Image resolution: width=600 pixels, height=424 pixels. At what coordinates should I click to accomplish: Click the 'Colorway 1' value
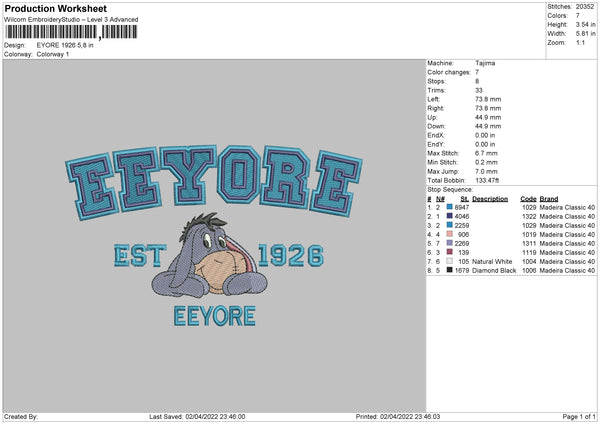(53, 54)
